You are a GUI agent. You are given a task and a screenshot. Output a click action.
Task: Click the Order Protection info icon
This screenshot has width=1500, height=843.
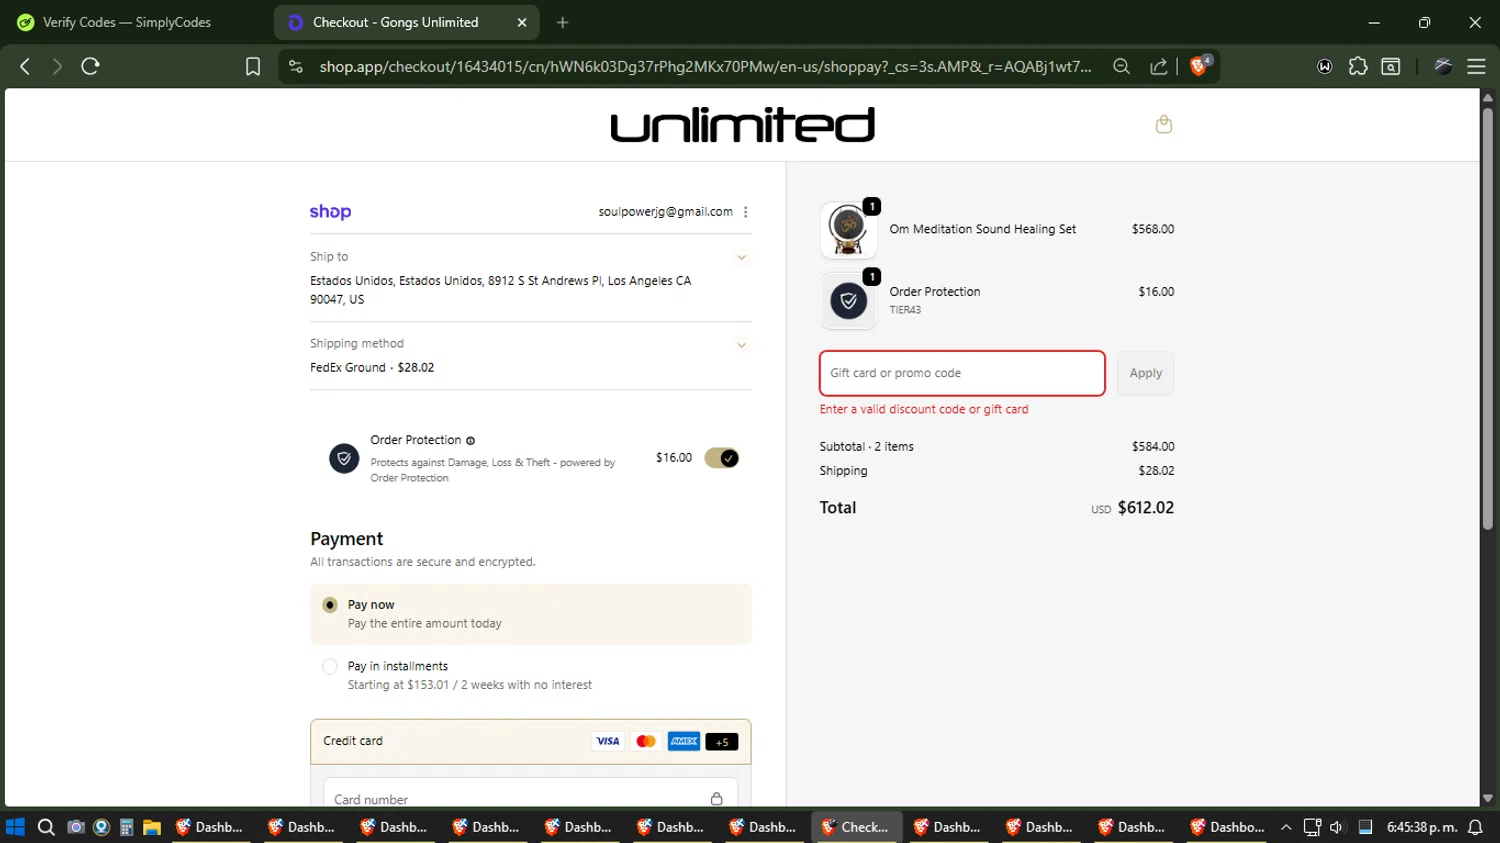tap(470, 440)
